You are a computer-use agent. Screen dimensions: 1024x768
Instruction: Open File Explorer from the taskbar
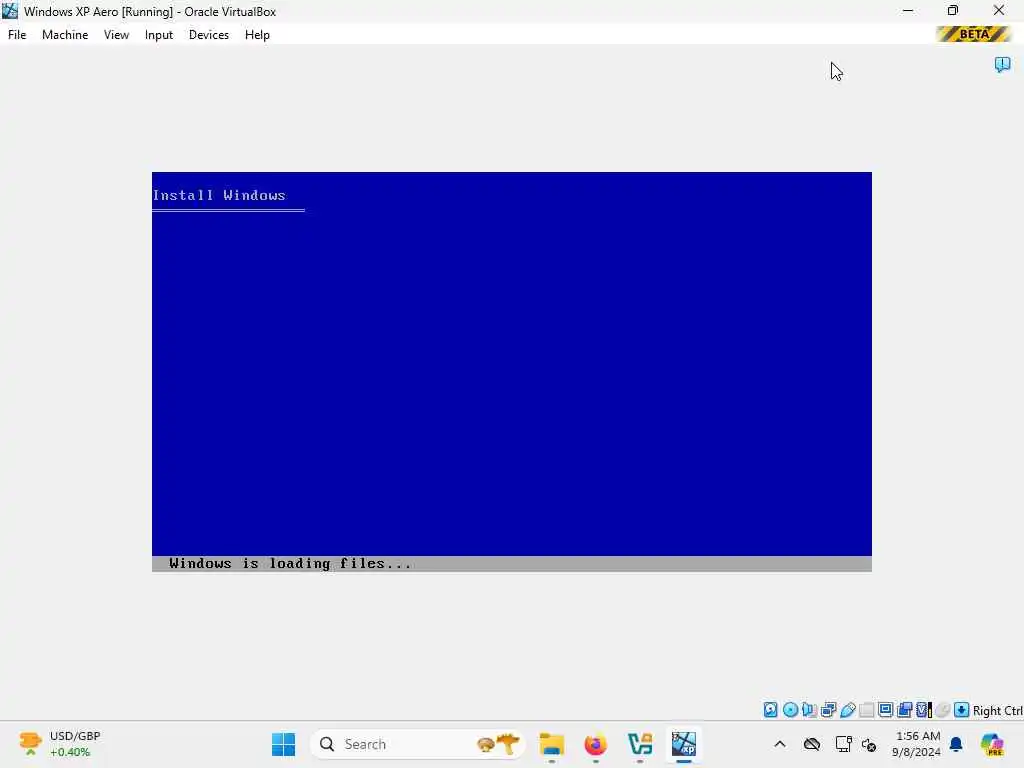pos(551,744)
